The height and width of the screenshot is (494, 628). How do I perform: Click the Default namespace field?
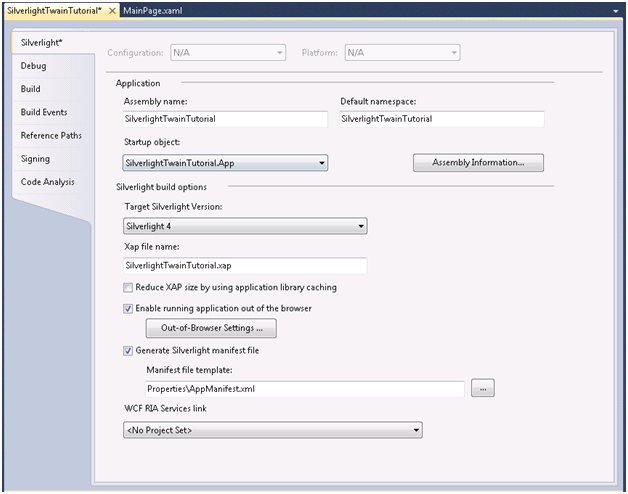coord(441,119)
